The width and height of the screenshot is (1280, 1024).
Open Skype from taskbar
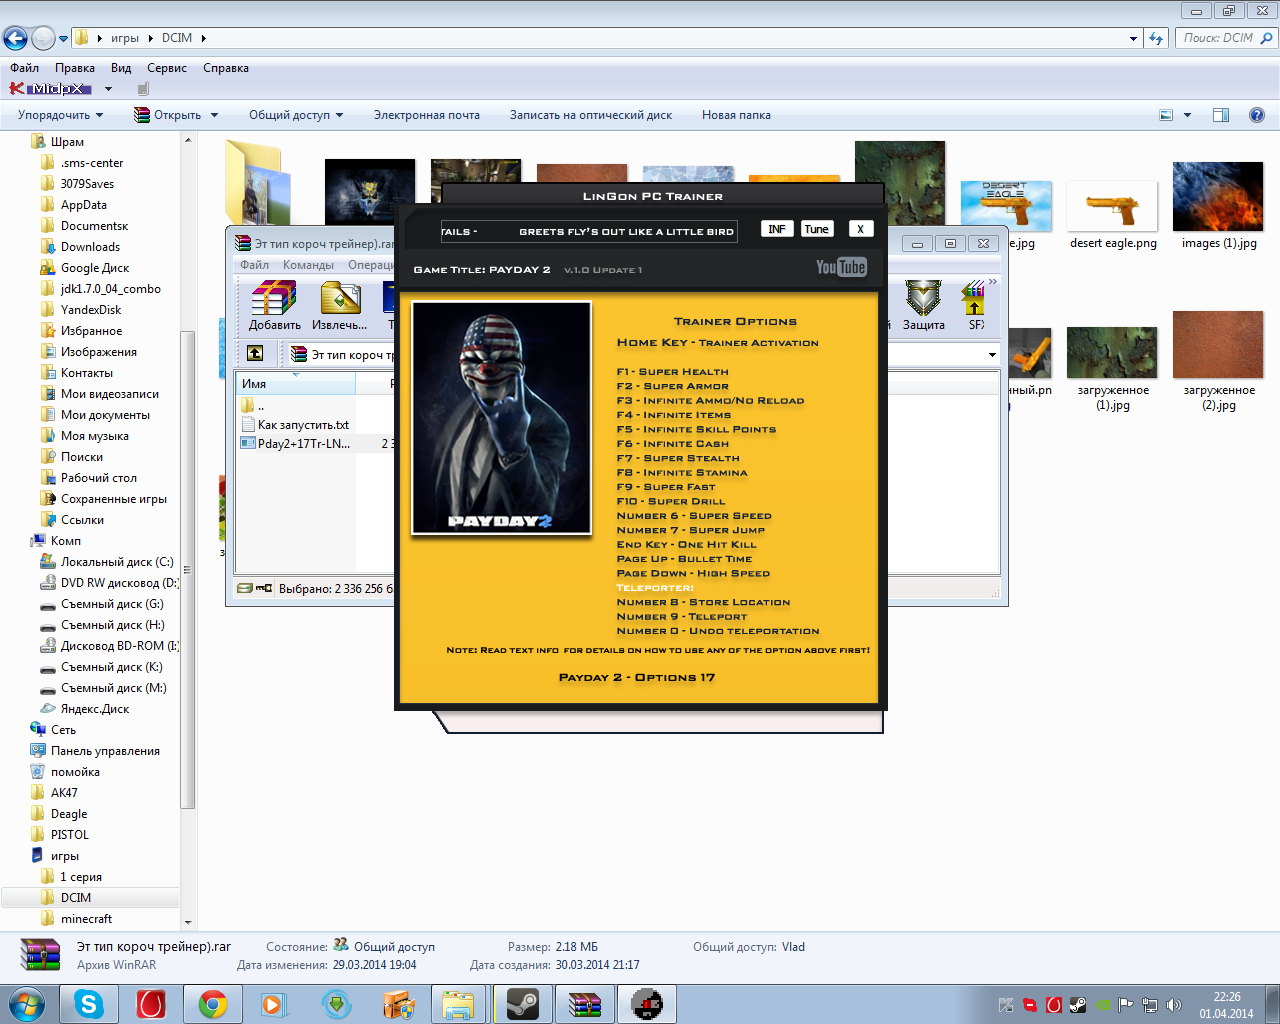tap(89, 1004)
